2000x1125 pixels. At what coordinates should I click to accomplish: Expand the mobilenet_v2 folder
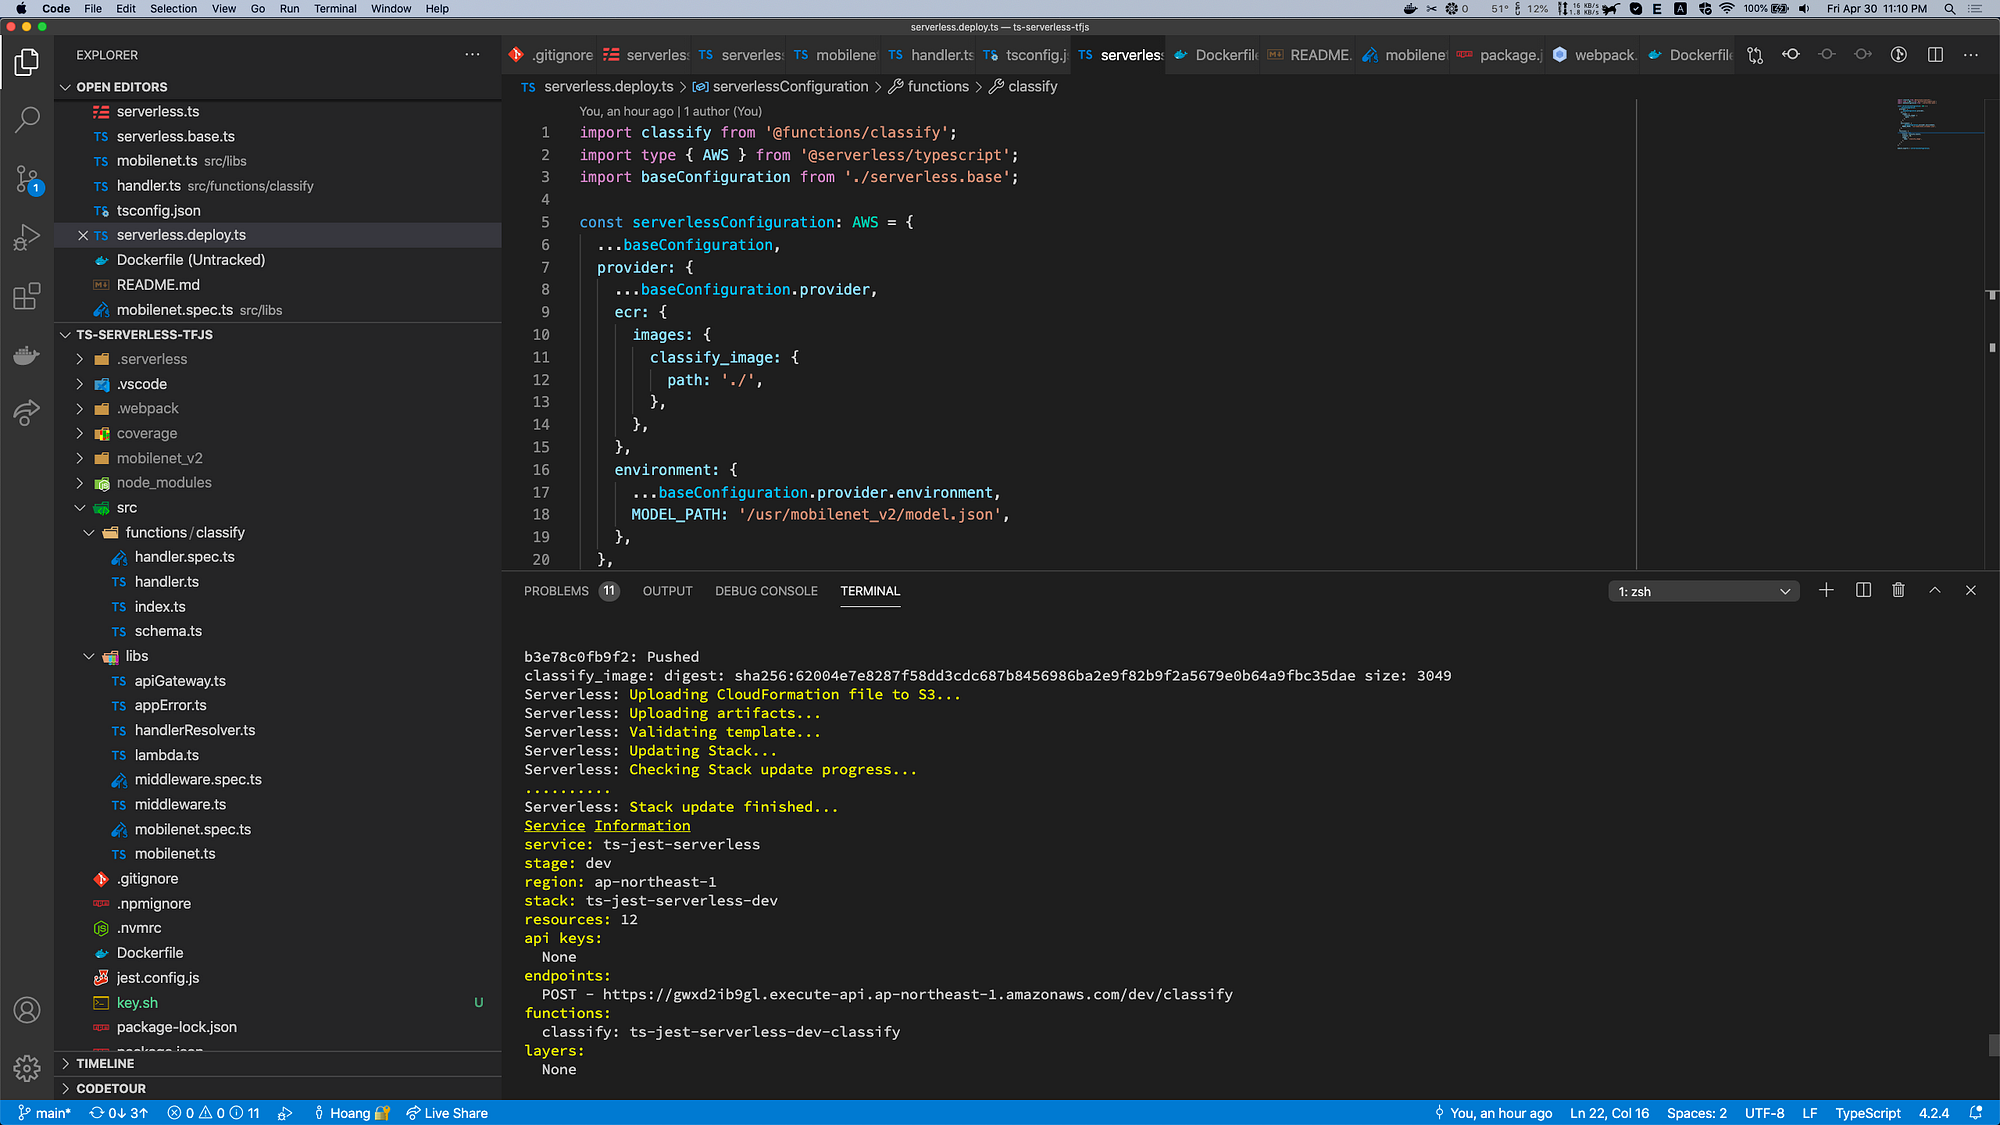click(x=80, y=458)
